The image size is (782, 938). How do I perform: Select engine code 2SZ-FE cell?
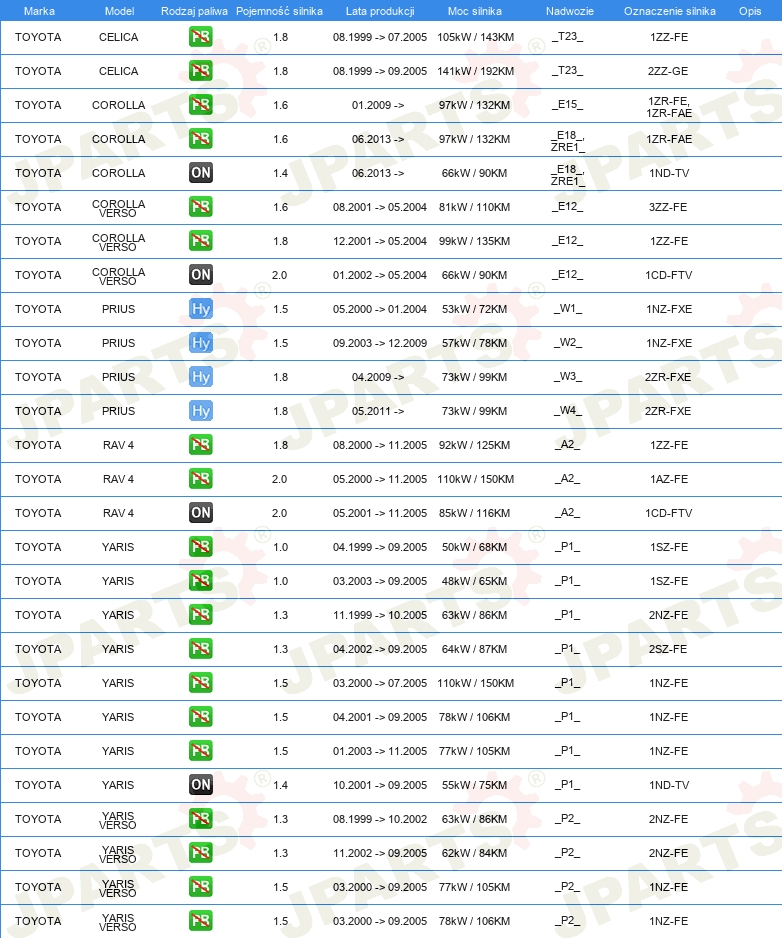(x=668, y=649)
